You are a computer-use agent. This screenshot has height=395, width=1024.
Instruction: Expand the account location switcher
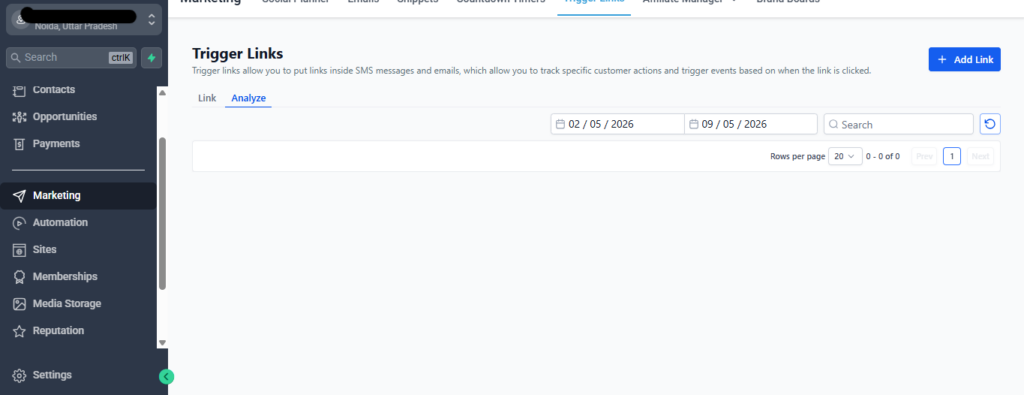152,20
